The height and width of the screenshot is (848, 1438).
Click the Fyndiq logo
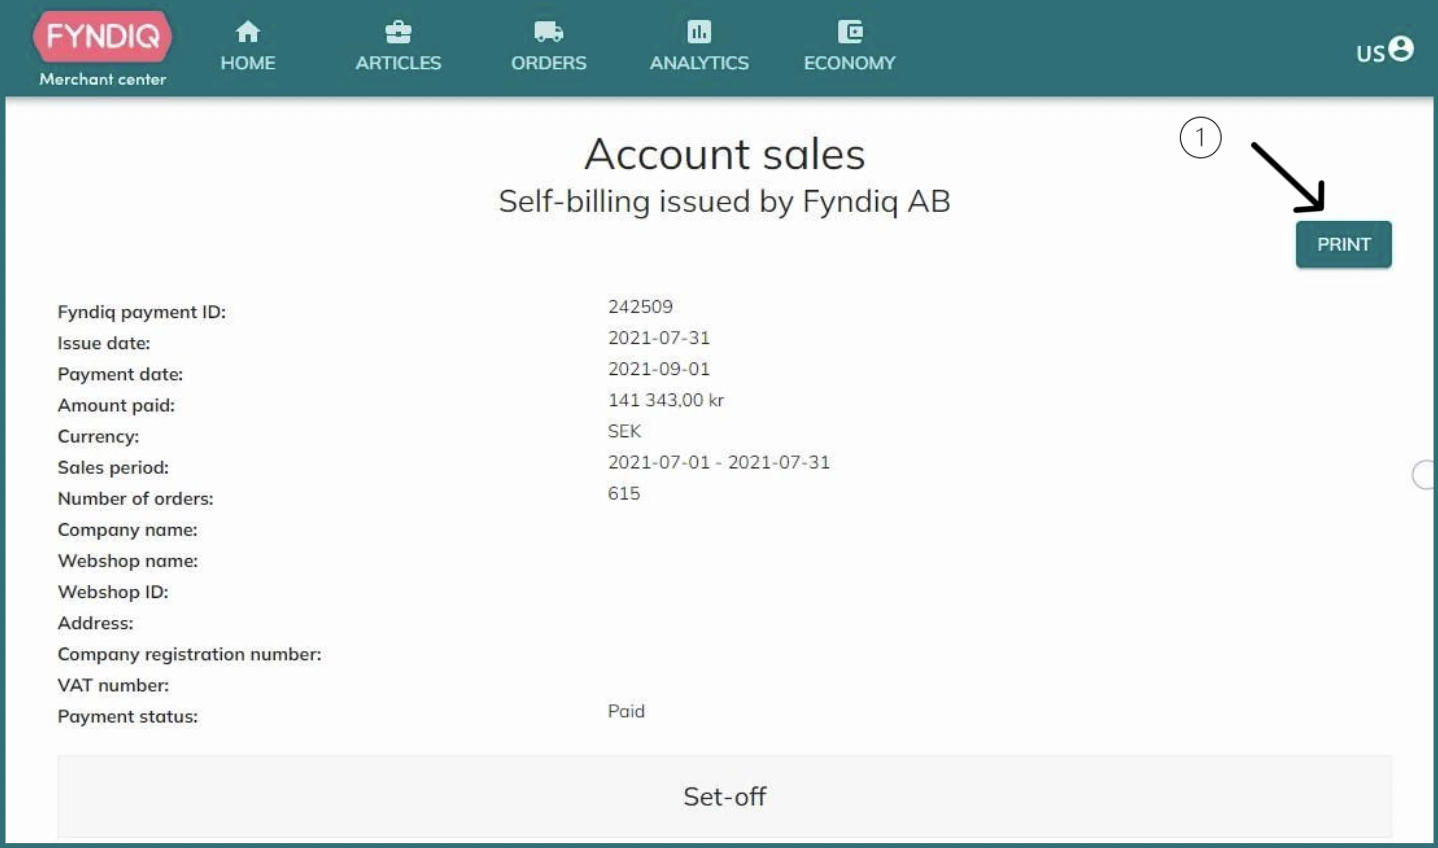[102, 37]
